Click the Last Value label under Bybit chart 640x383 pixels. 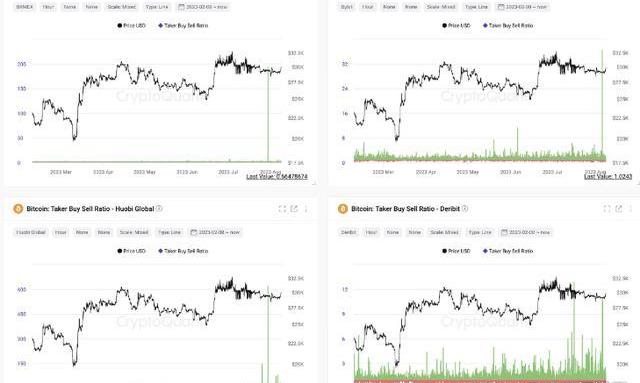pyautogui.click(x=608, y=176)
